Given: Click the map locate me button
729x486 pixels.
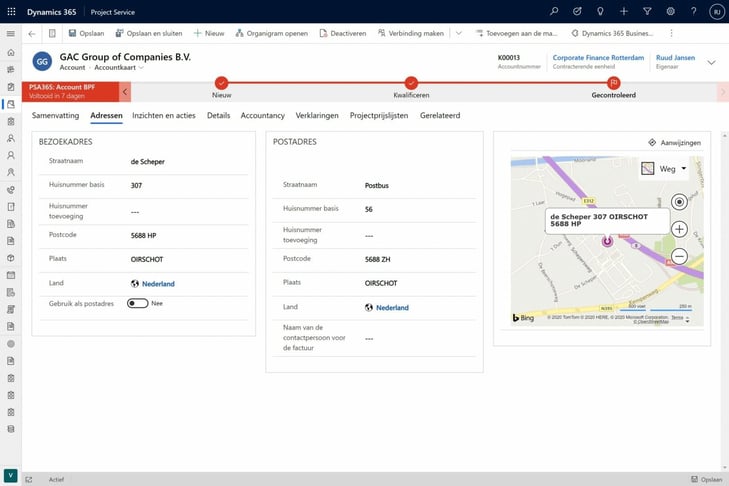Looking at the screenshot, I should [679, 202].
